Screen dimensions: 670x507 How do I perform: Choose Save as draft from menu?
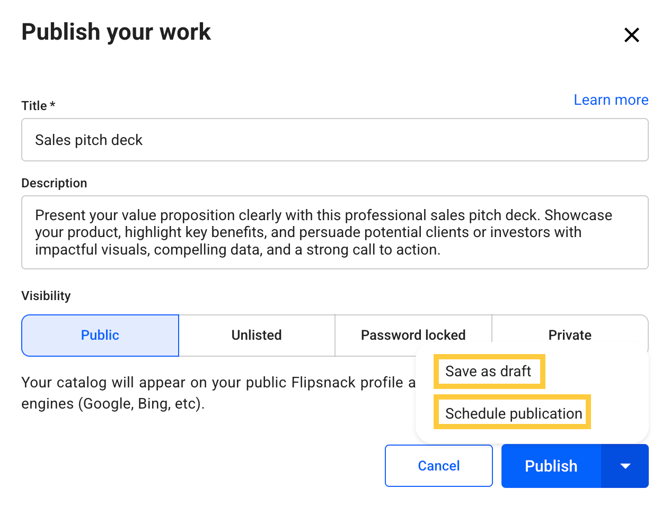coord(488,371)
